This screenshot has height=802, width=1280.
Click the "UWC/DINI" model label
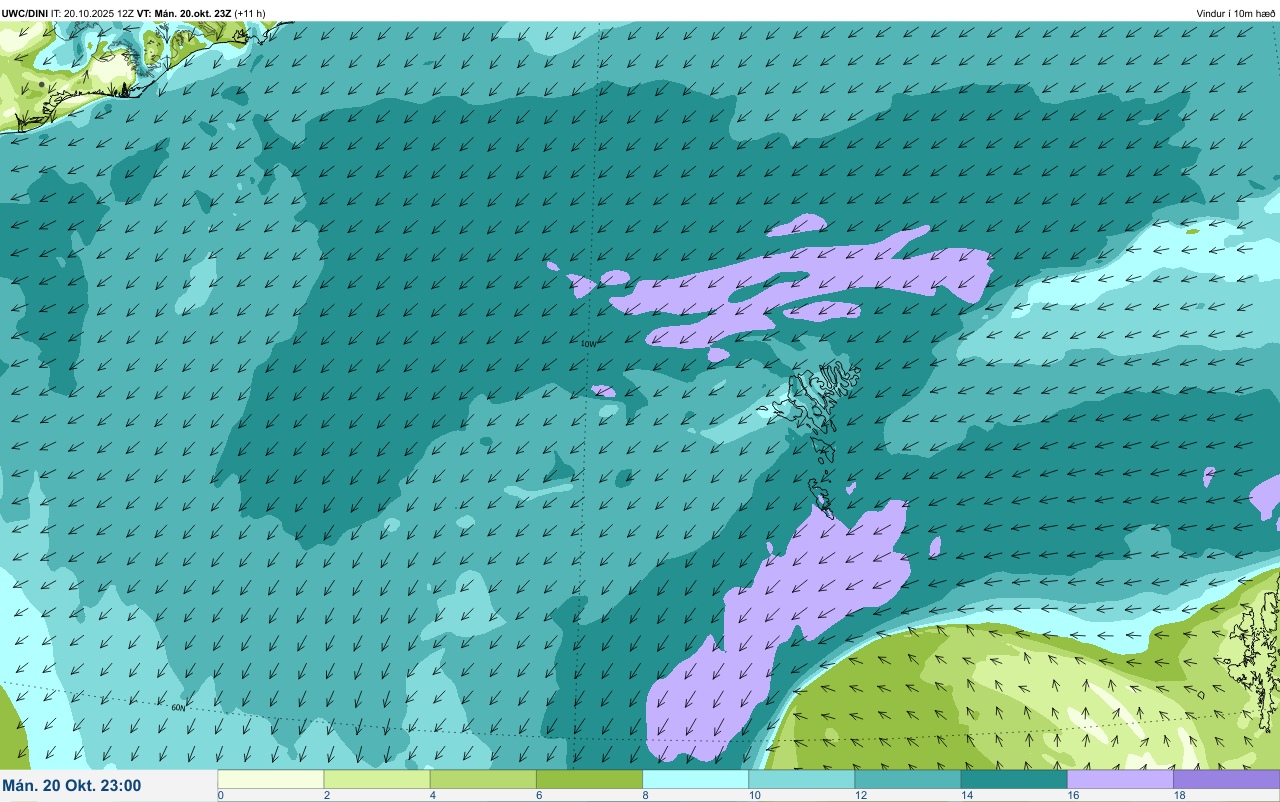click(x=25, y=14)
